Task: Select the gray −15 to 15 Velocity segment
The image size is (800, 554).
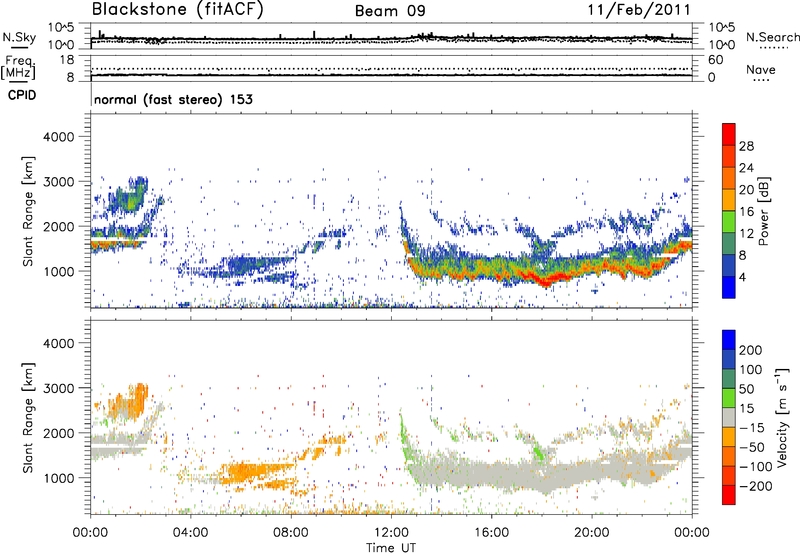Action: click(x=729, y=417)
